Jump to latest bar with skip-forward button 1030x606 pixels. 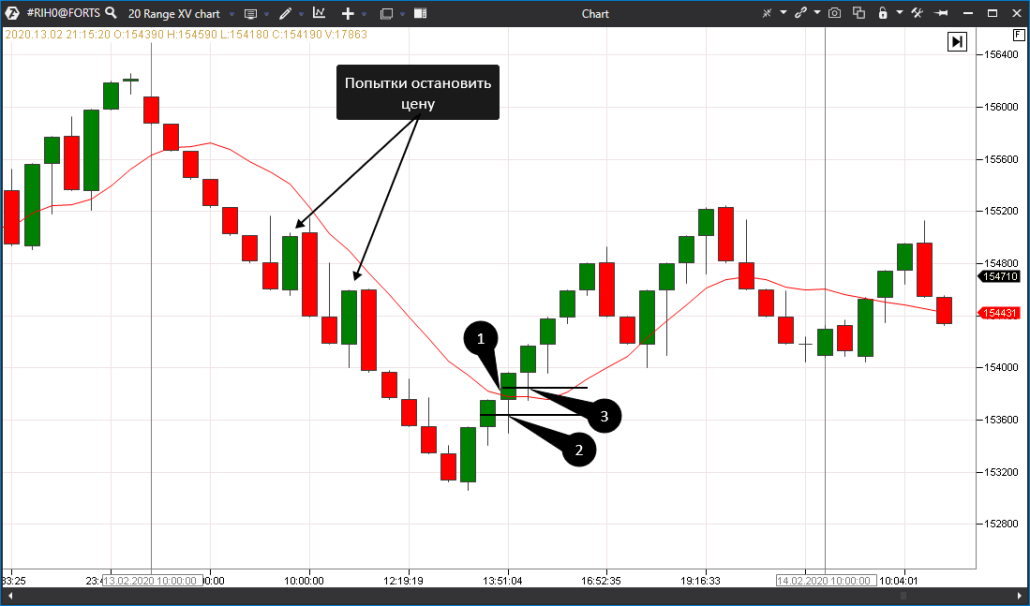point(957,42)
